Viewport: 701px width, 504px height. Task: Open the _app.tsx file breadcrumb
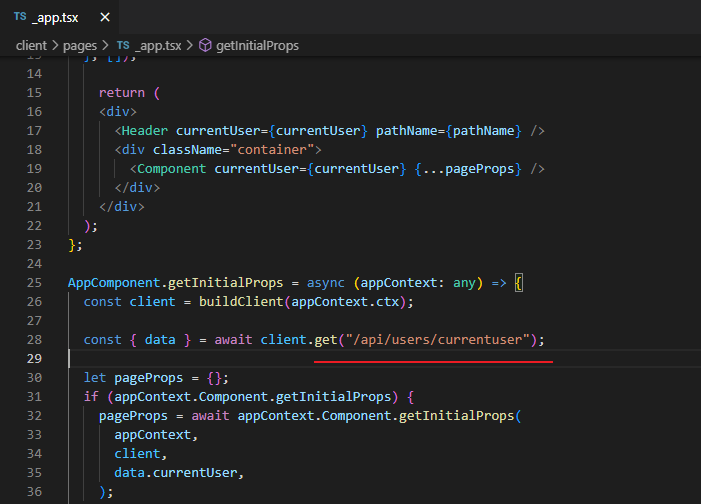(x=159, y=45)
